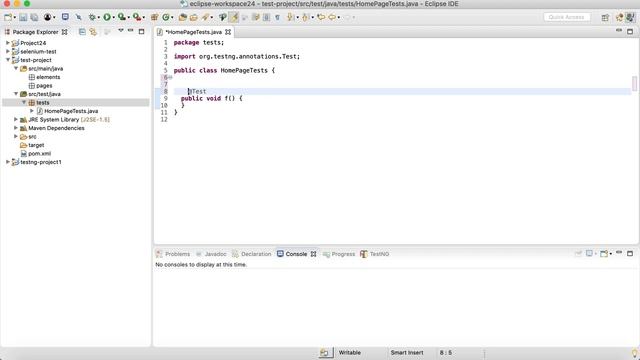Image resolution: width=640 pixels, height=360 pixels.
Task: Select the pages package
Action: 40,86
